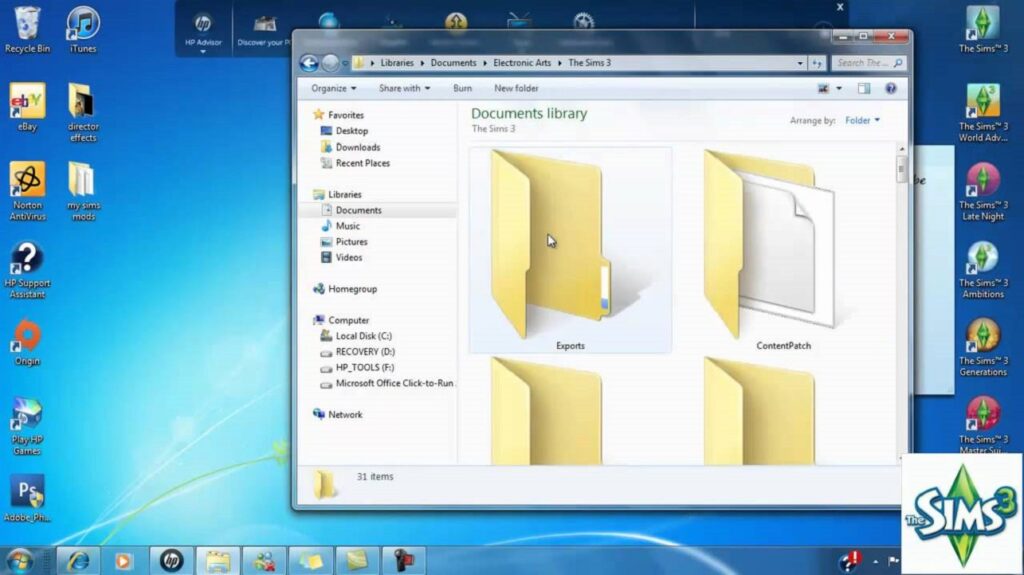Toggle the preview pane icon

click(x=864, y=88)
